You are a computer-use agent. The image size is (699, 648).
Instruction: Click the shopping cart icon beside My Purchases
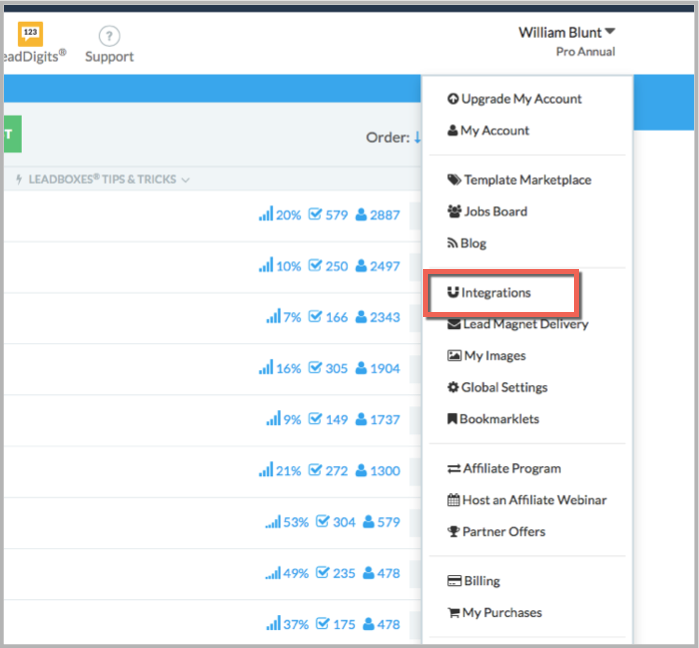453,613
